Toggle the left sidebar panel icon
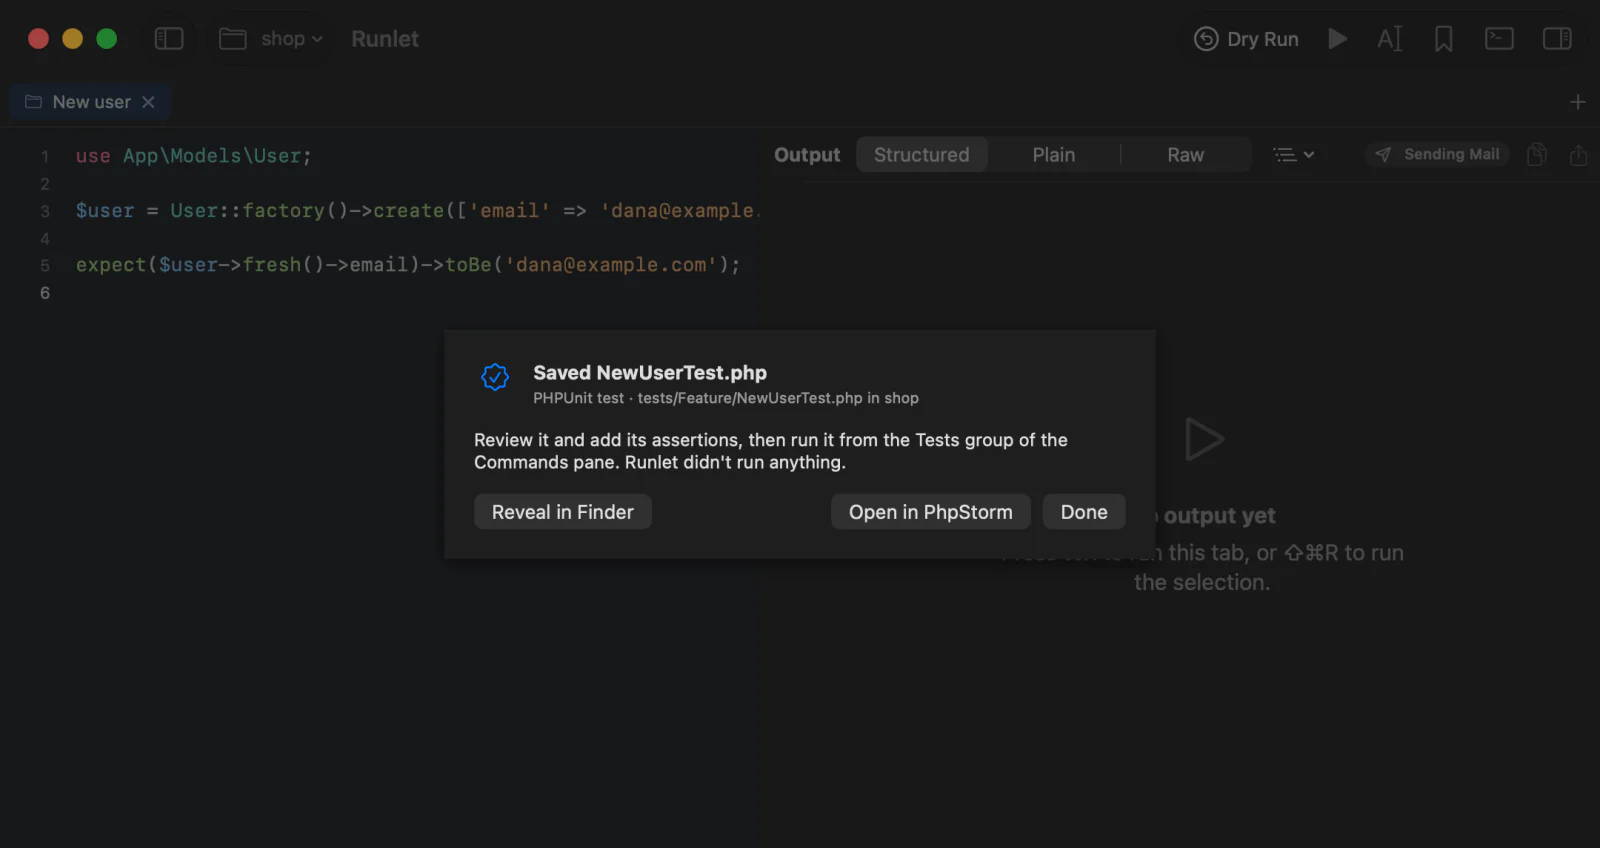1600x848 pixels. pos(169,39)
